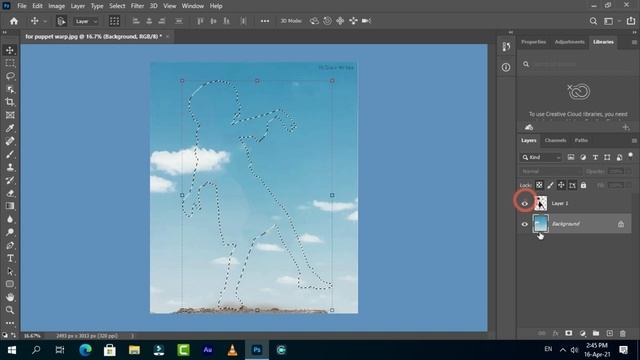The height and width of the screenshot is (360, 640).
Task: Turn layer filtering on or off
Action: coord(631,156)
